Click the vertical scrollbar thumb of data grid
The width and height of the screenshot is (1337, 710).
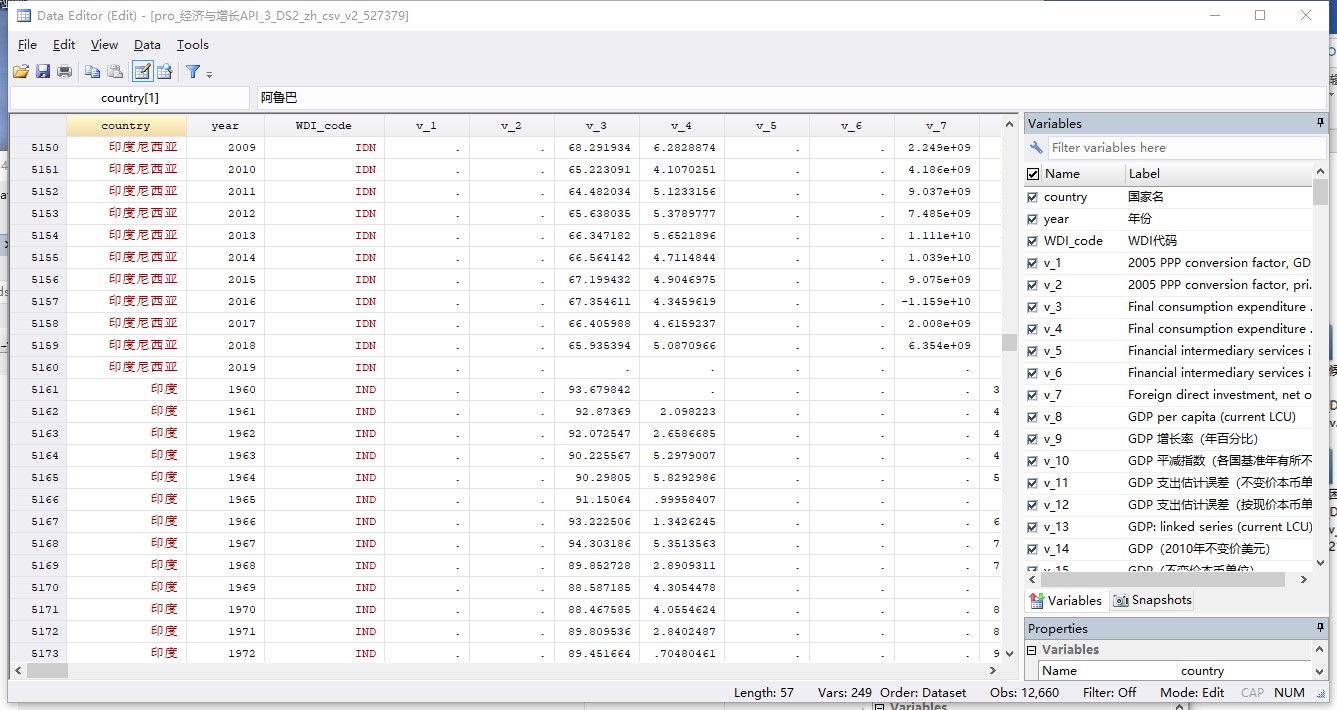coord(1009,343)
